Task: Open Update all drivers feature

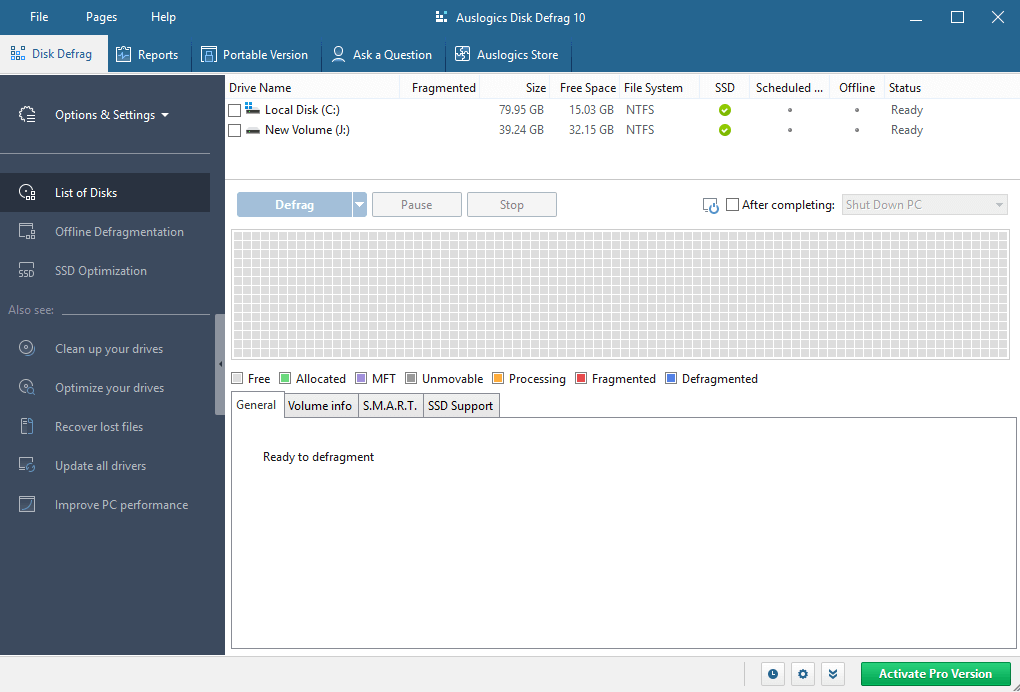Action: 99,465
